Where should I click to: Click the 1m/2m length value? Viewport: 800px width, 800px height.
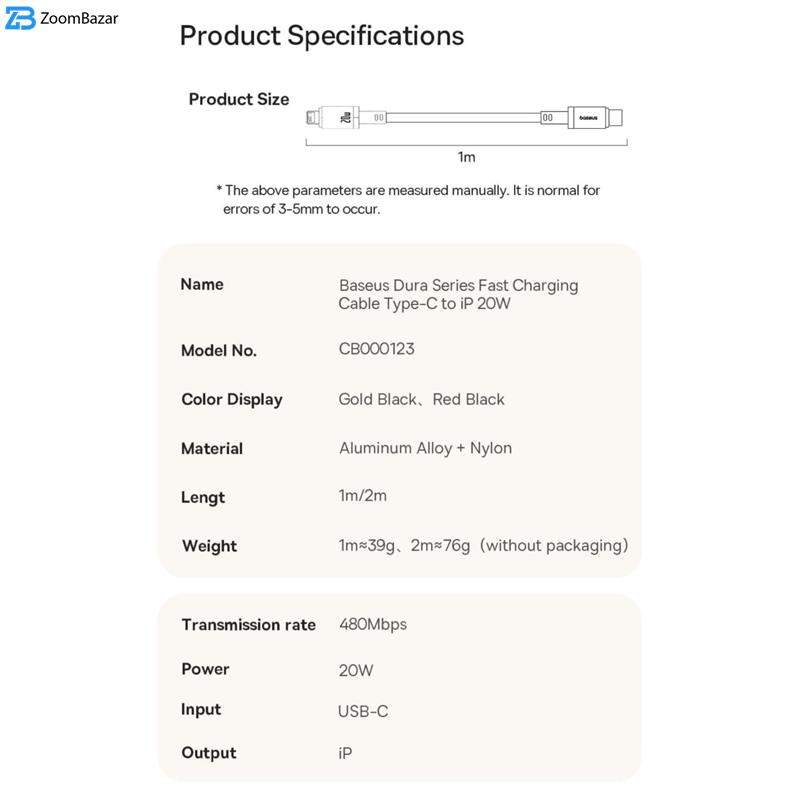[x=363, y=496]
